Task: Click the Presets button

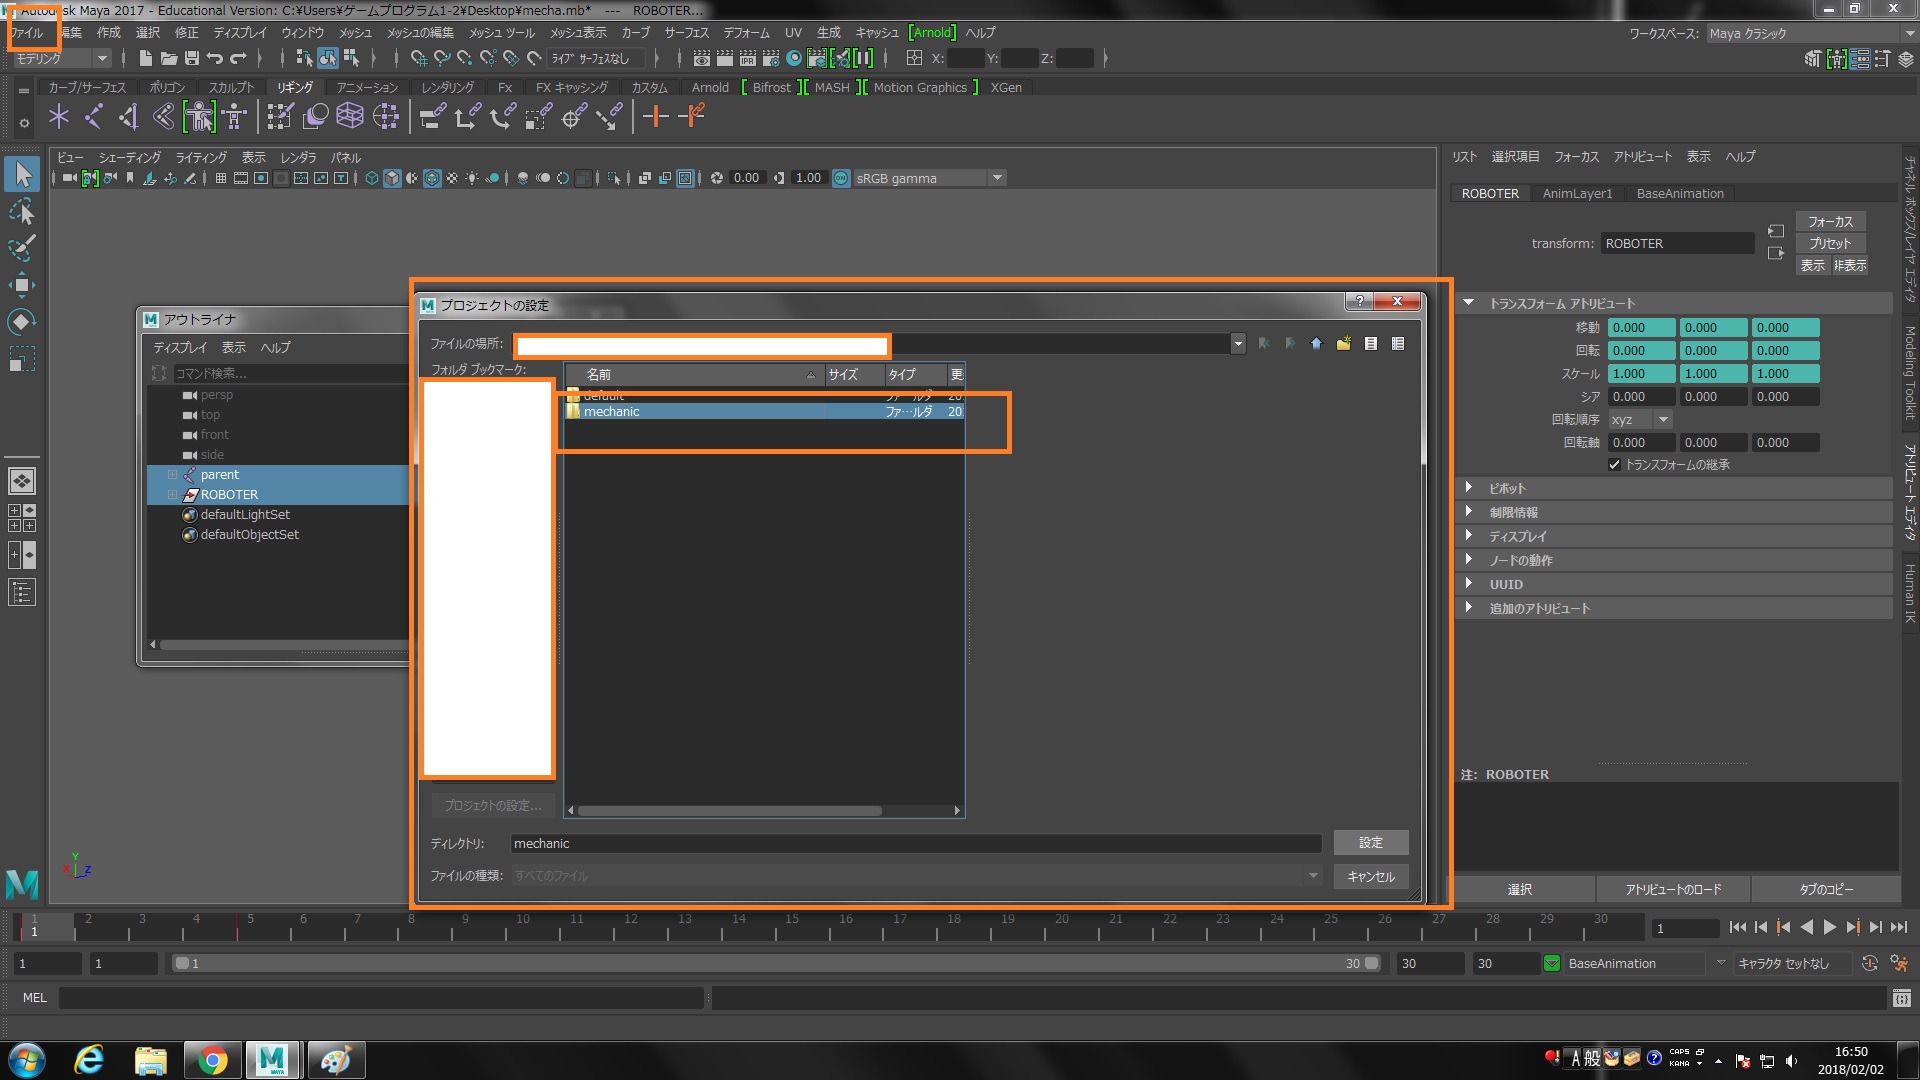Action: [1830, 244]
